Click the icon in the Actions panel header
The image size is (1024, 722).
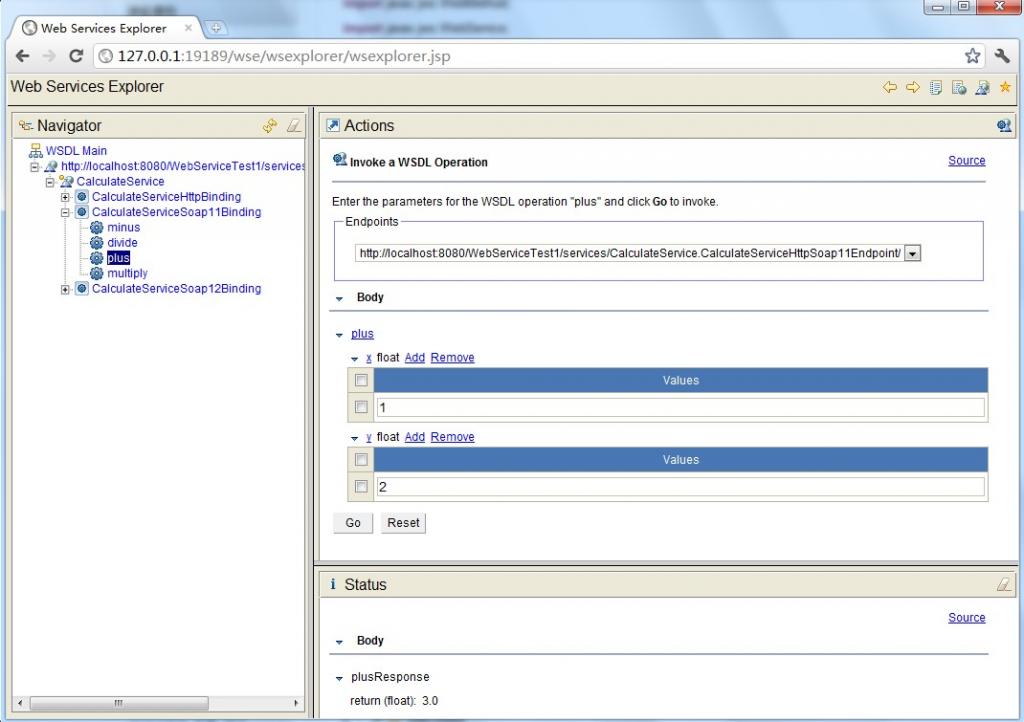(1005, 125)
